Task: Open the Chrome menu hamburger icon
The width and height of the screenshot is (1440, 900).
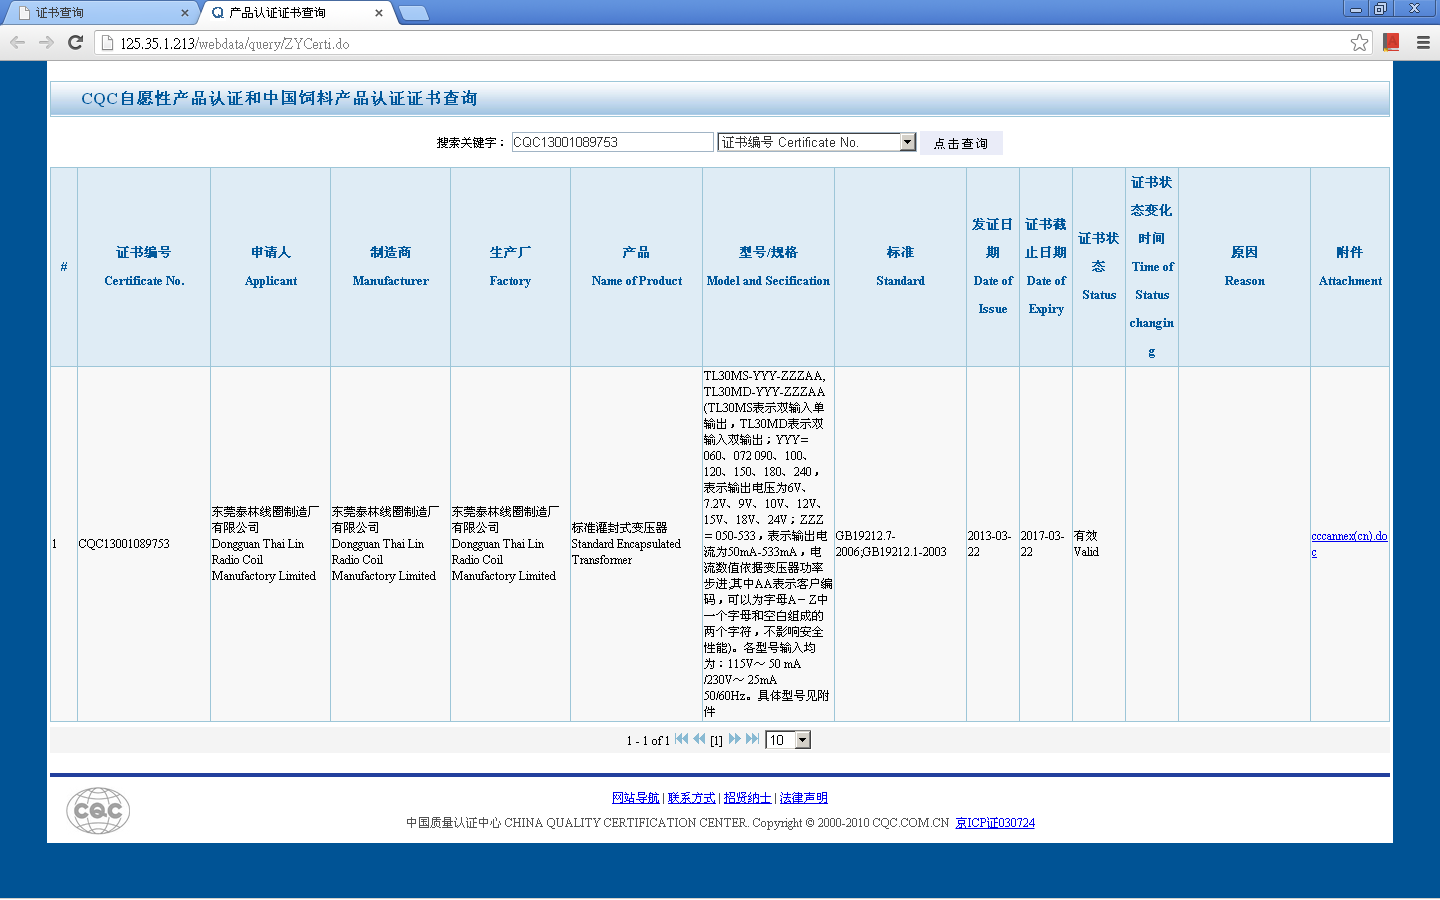Action: tap(1423, 42)
